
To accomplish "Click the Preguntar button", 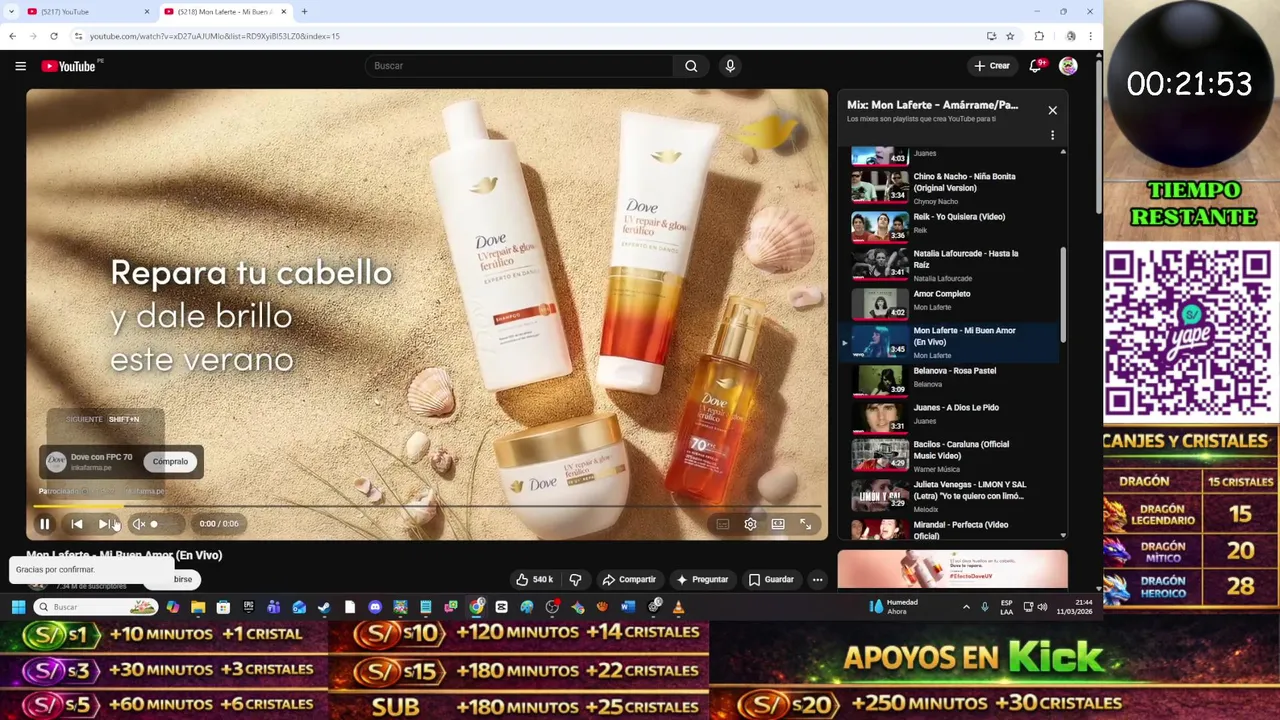I will [x=702, y=580].
